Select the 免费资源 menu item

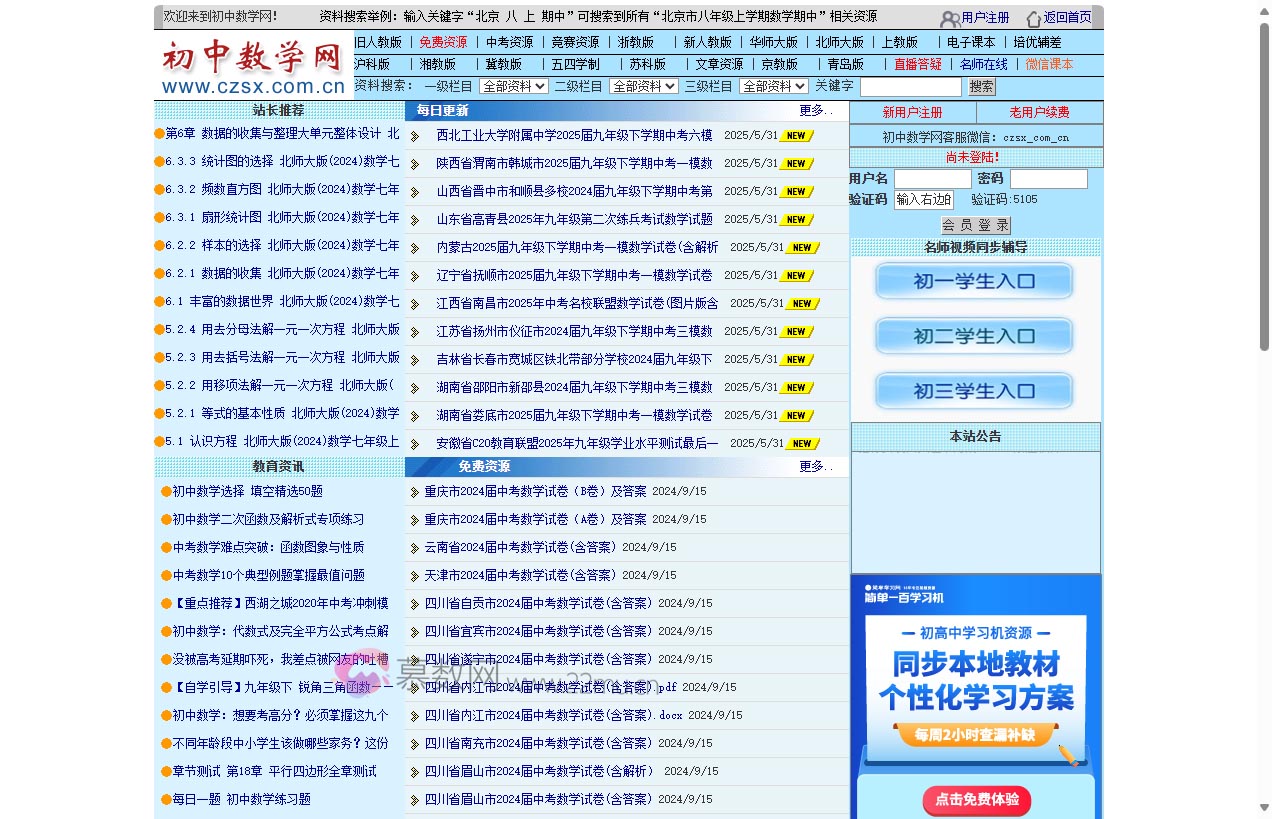click(443, 42)
